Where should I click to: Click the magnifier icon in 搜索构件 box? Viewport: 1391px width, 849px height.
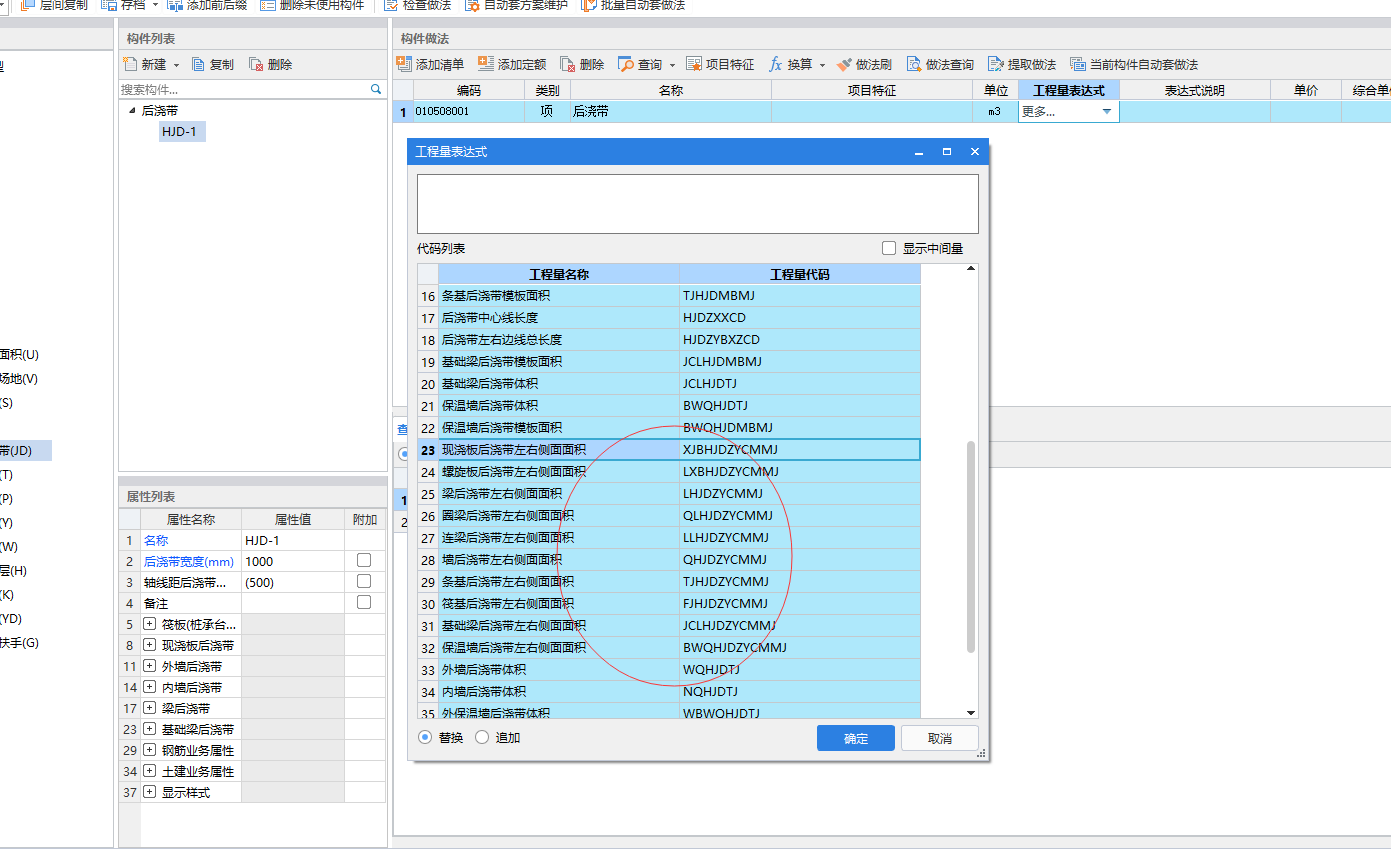(376, 89)
